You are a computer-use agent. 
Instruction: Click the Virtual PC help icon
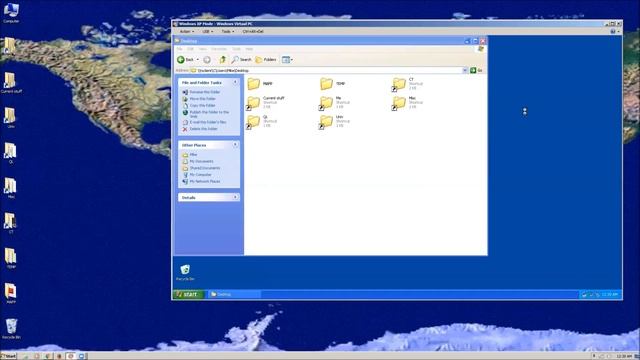pos(613,31)
